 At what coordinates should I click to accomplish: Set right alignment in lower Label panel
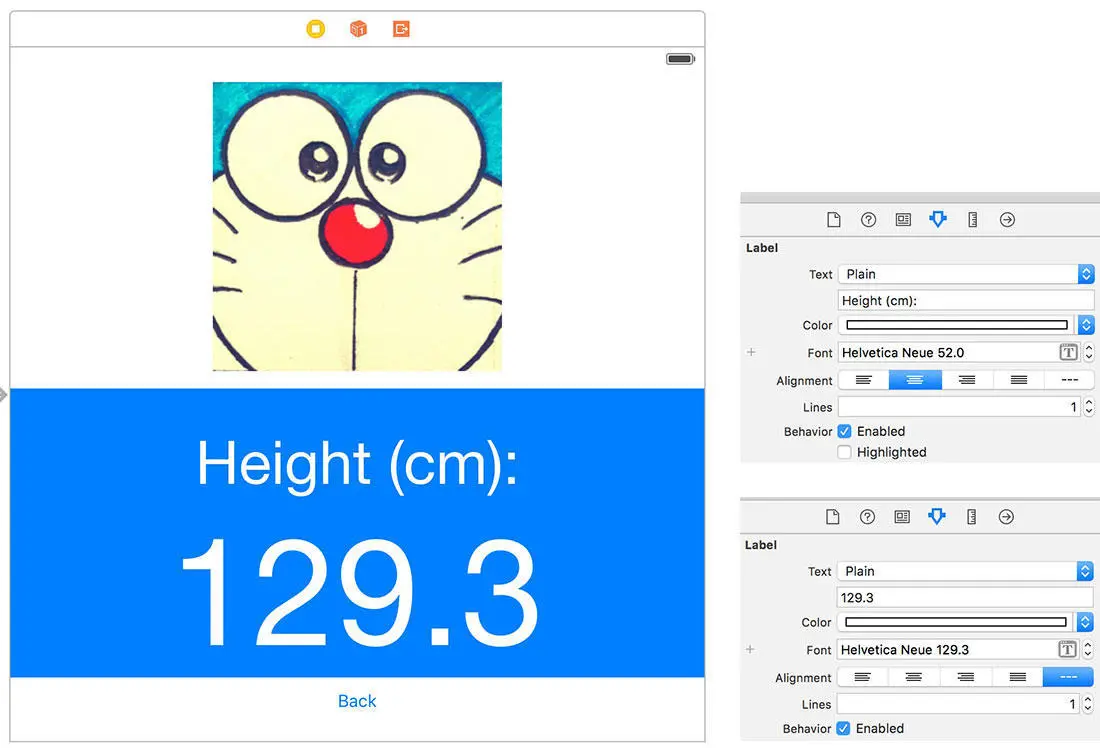(965, 677)
